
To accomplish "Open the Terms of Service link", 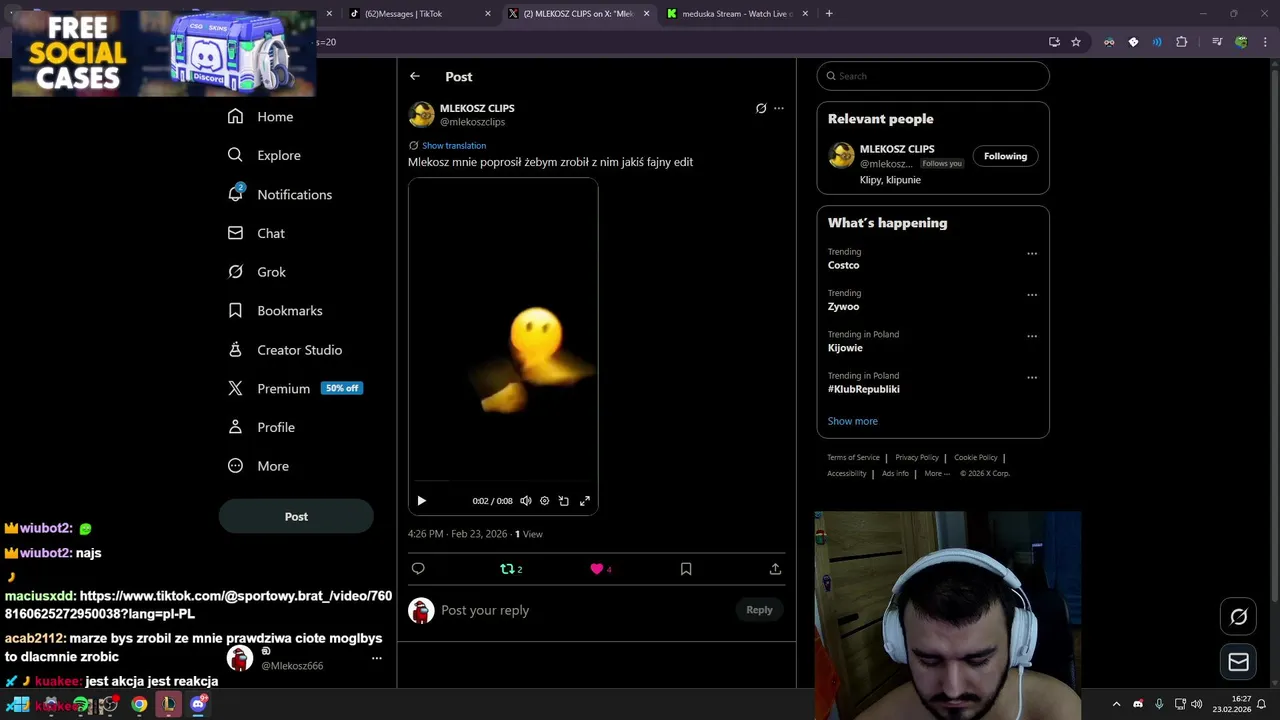I will click(x=853, y=457).
